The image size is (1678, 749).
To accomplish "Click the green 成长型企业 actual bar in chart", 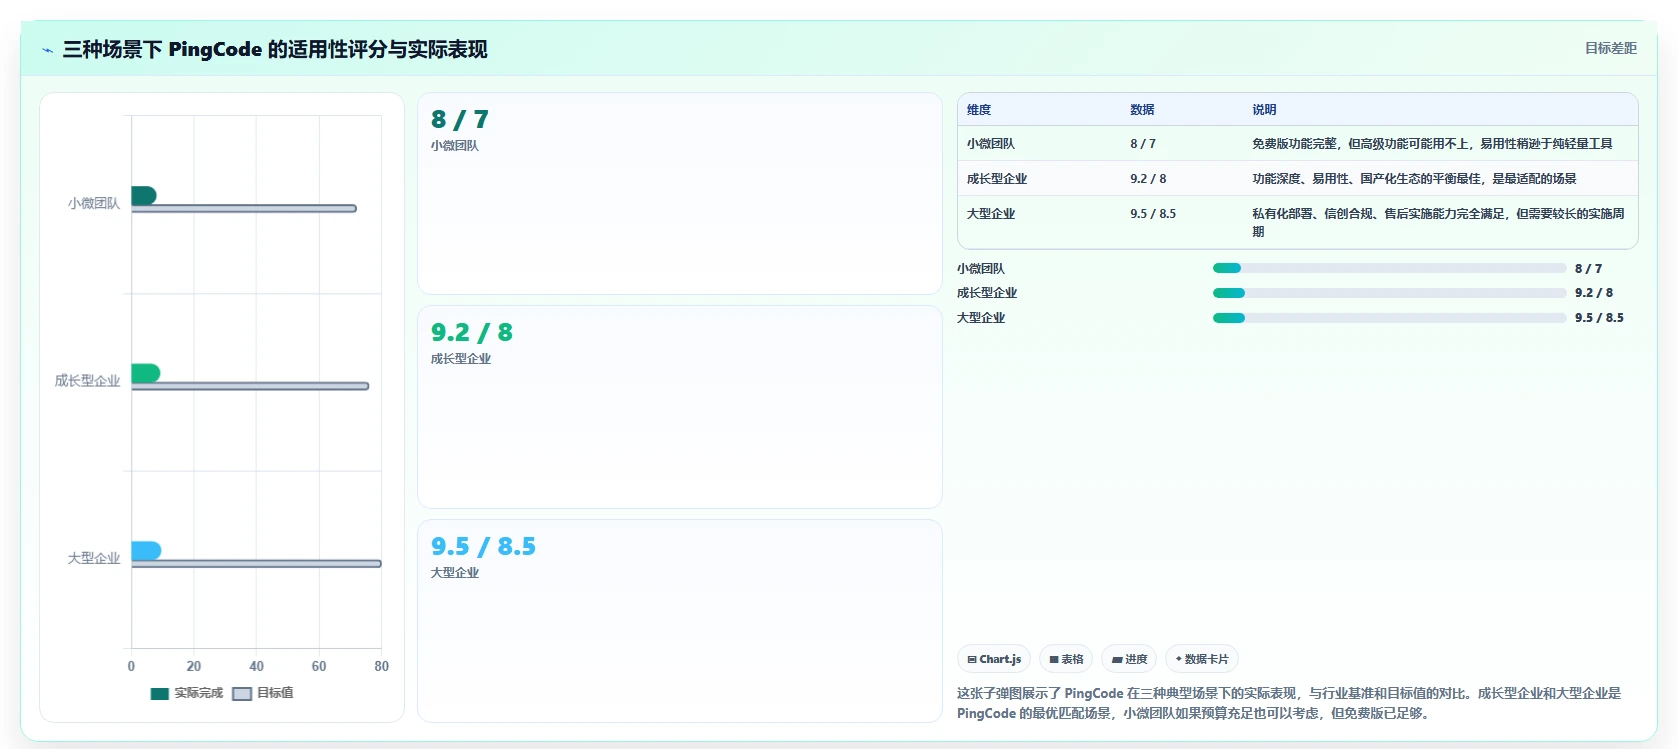I will pyautogui.click(x=146, y=373).
